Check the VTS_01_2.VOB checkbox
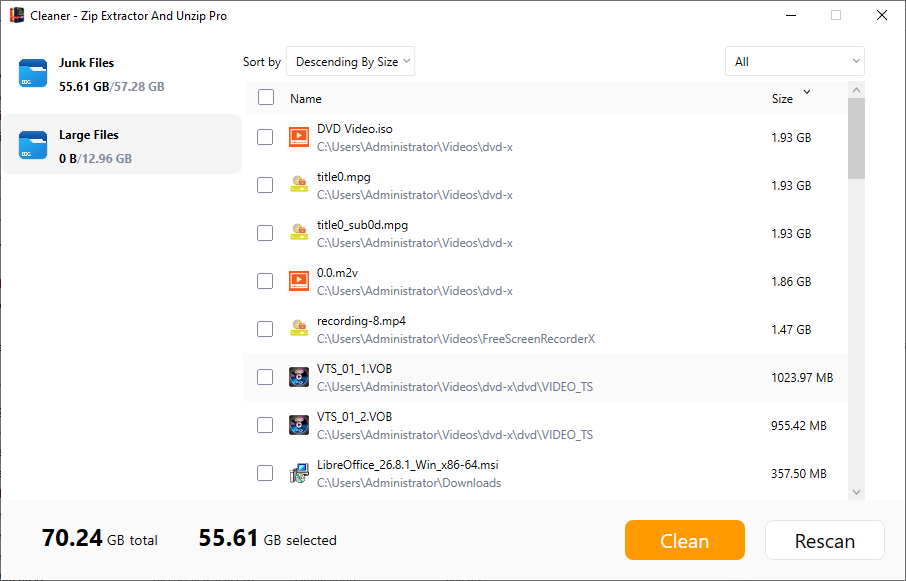Image resolution: width=906 pixels, height=581 pixels. pos(265,425)
